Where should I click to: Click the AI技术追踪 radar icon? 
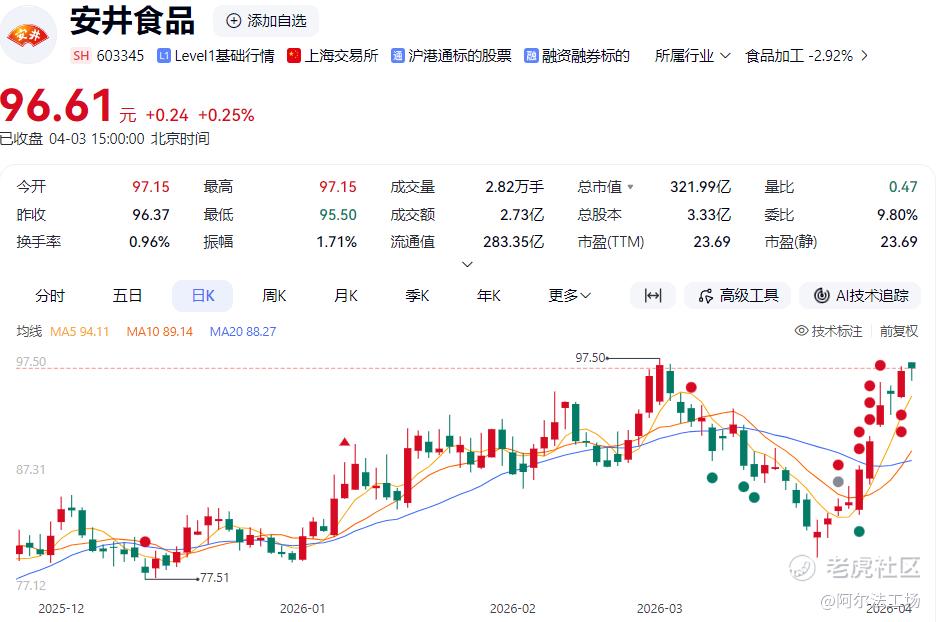[x=821, y=295]
